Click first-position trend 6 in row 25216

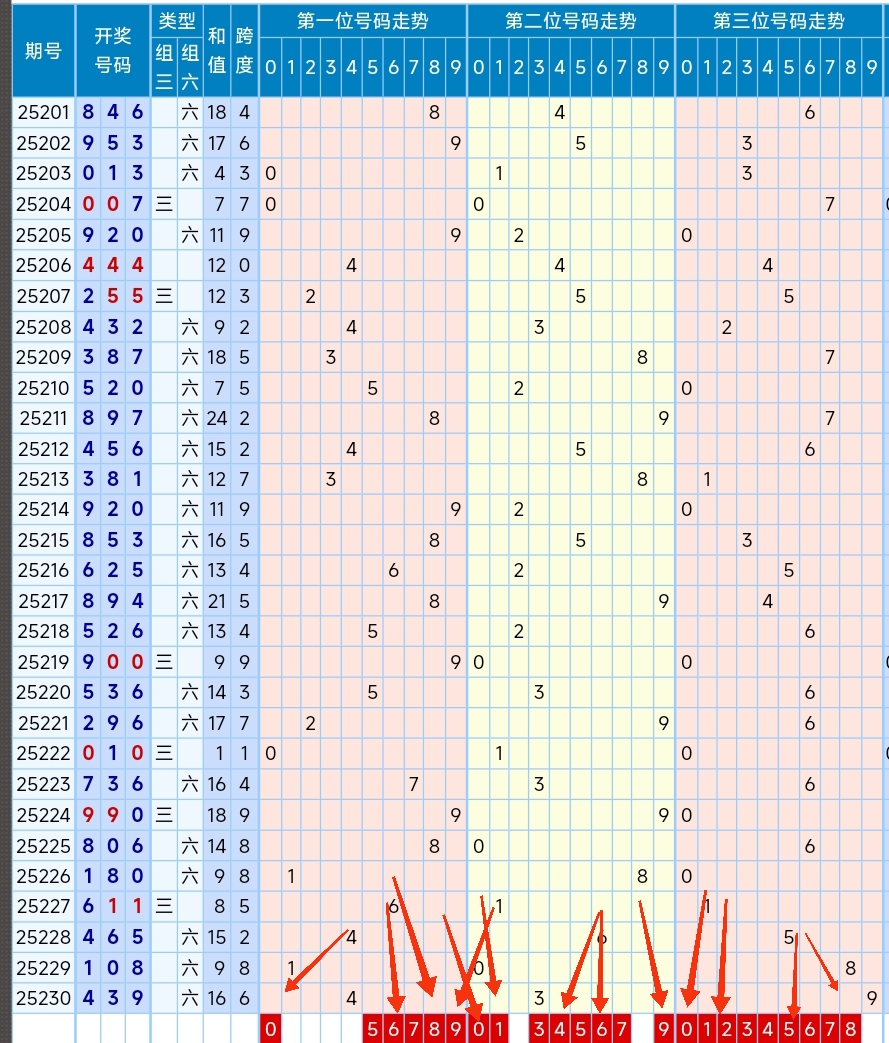(393, 571)
